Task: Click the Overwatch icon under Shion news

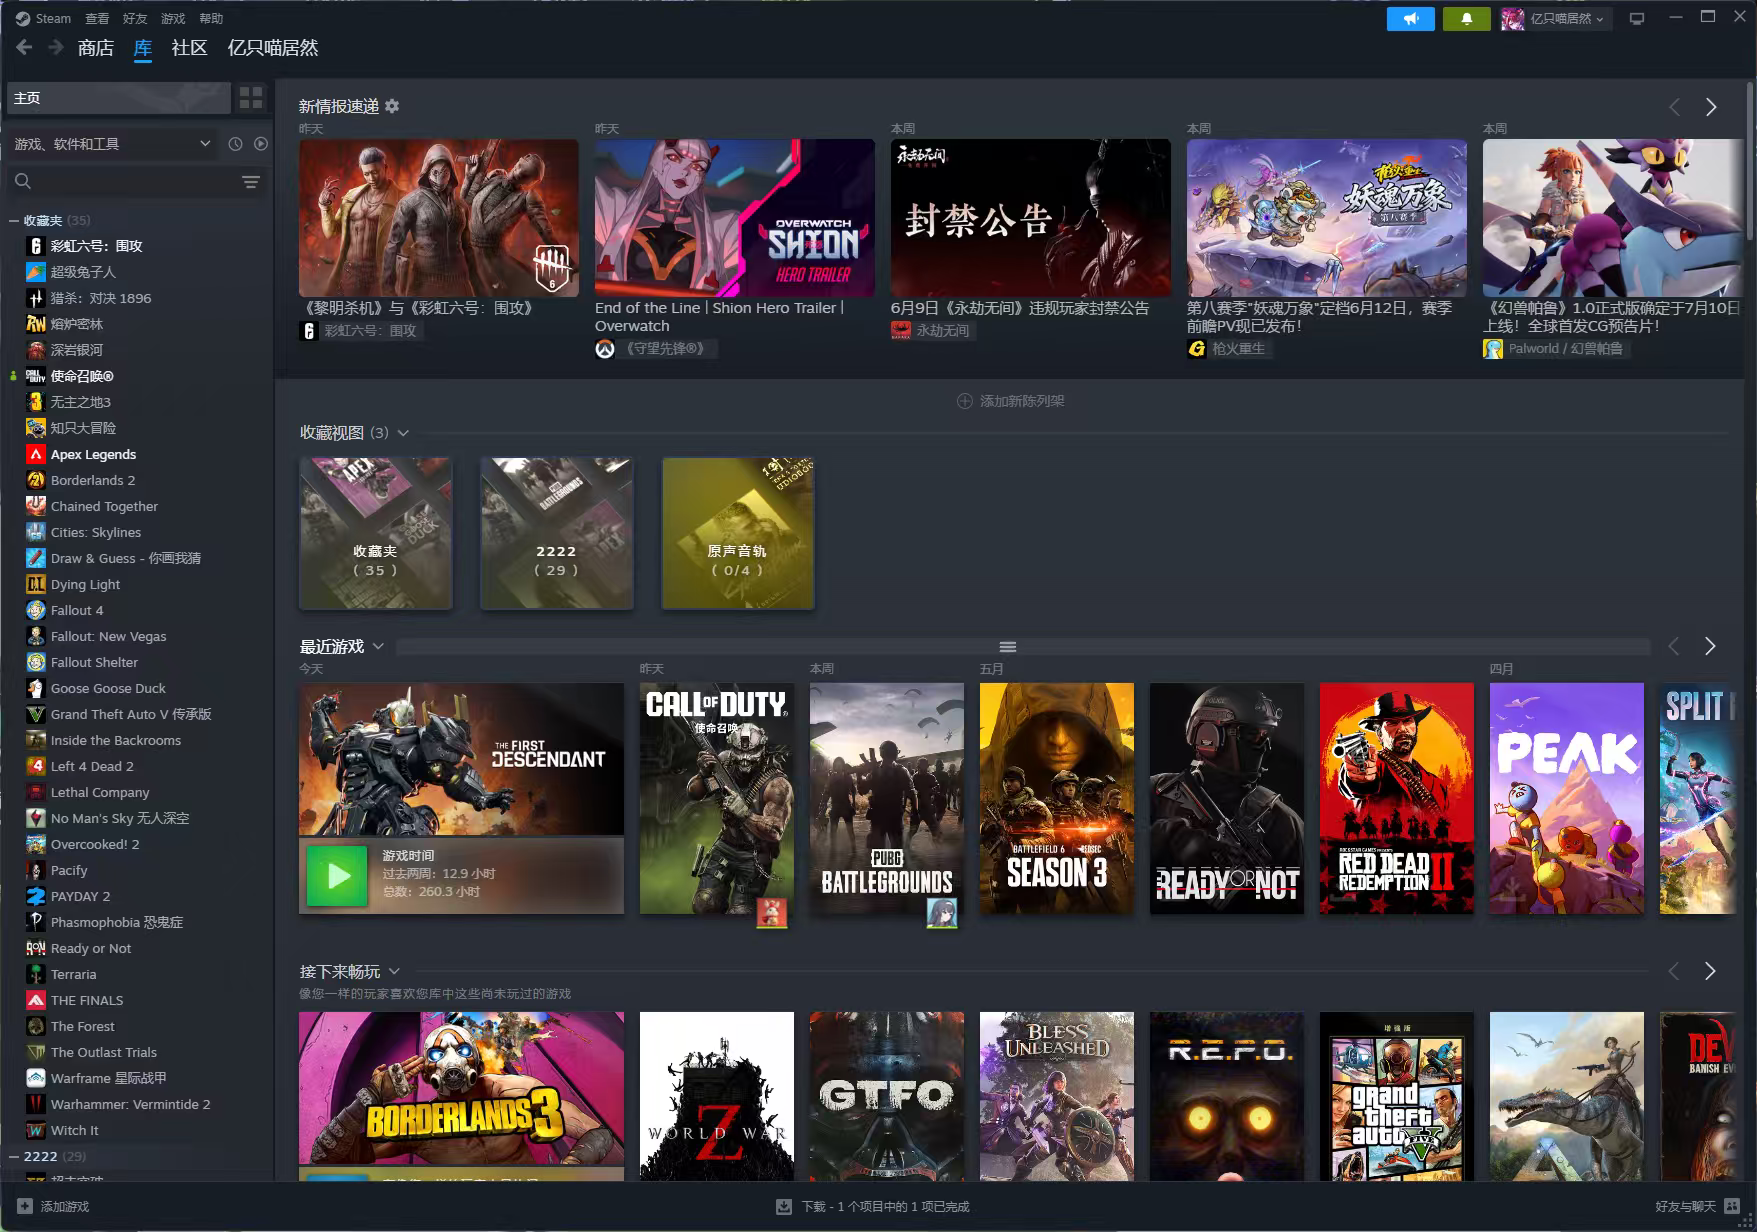Action: point(604,348)
